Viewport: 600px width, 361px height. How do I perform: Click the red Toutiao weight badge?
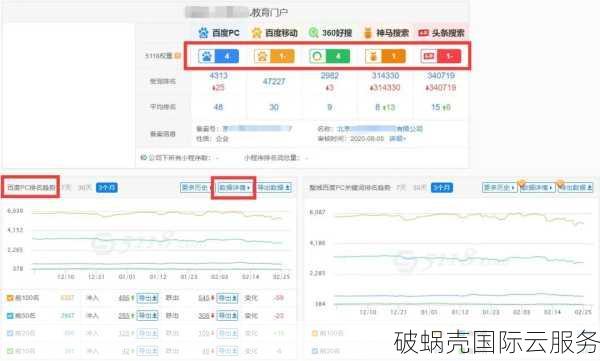[x=441, y=56]
